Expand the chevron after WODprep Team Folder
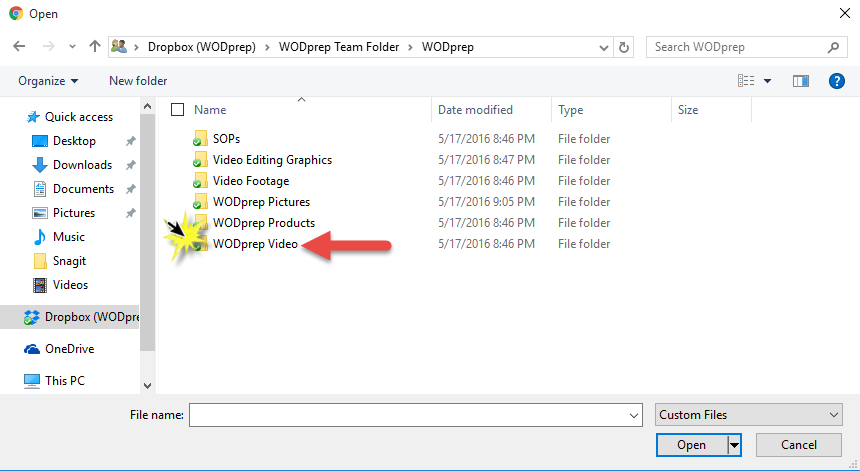This screenshot has height=471, width=860. click(410, 48)
